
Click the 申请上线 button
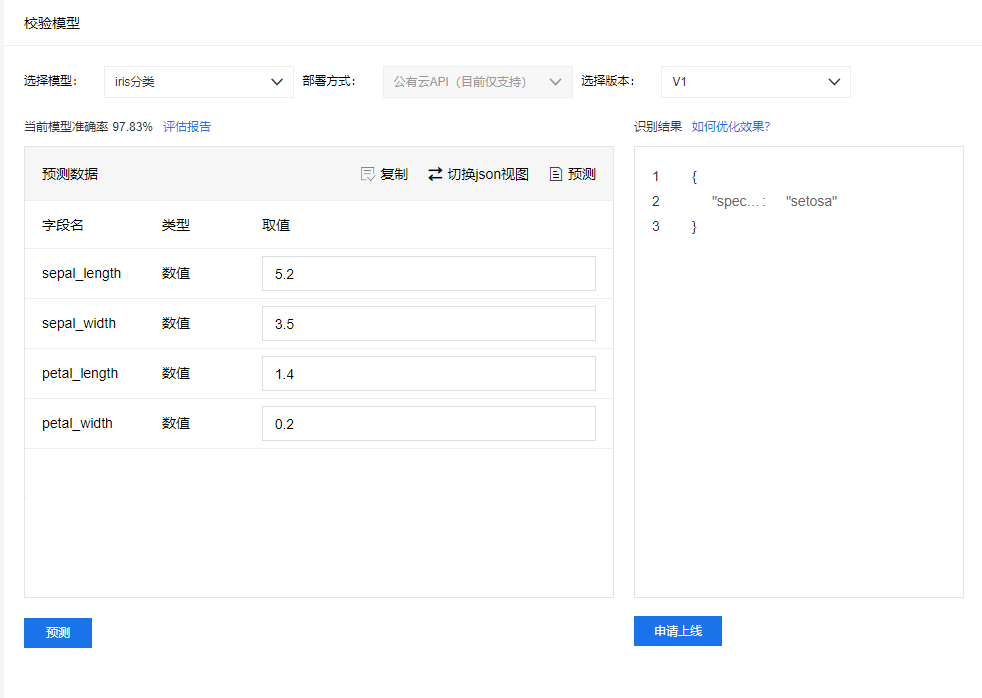(678, 631)
